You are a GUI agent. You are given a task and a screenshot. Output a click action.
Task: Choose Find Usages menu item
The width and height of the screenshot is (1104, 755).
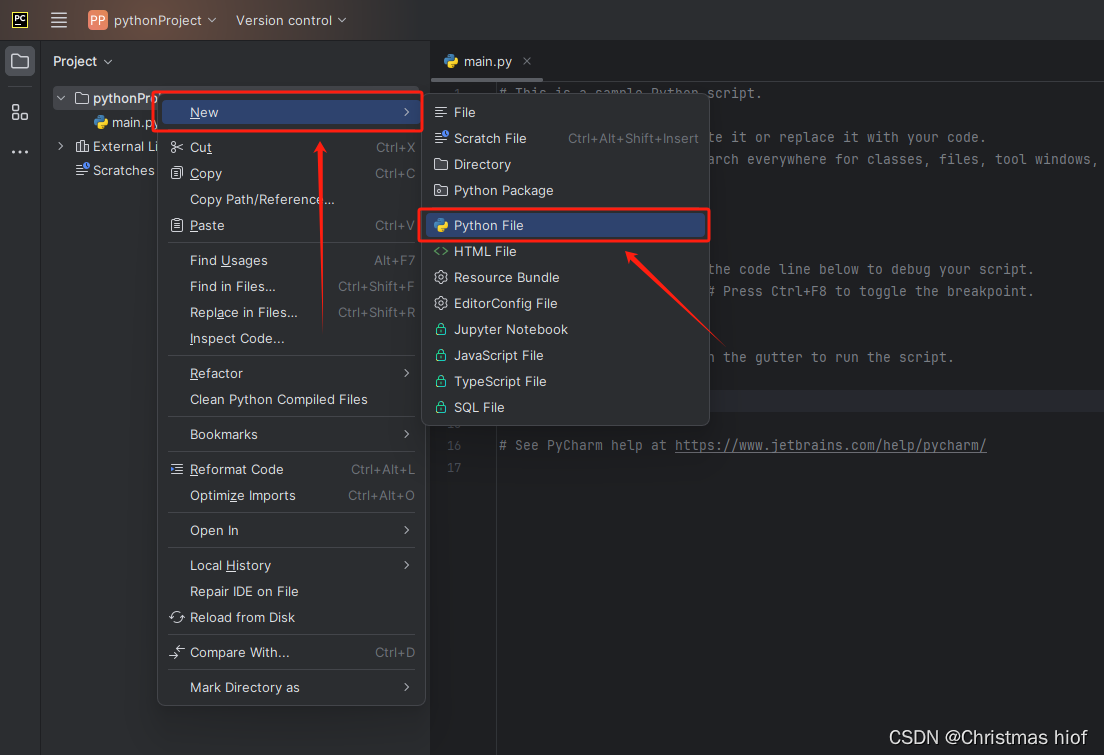pyautogui.click(x=291, y=261)
